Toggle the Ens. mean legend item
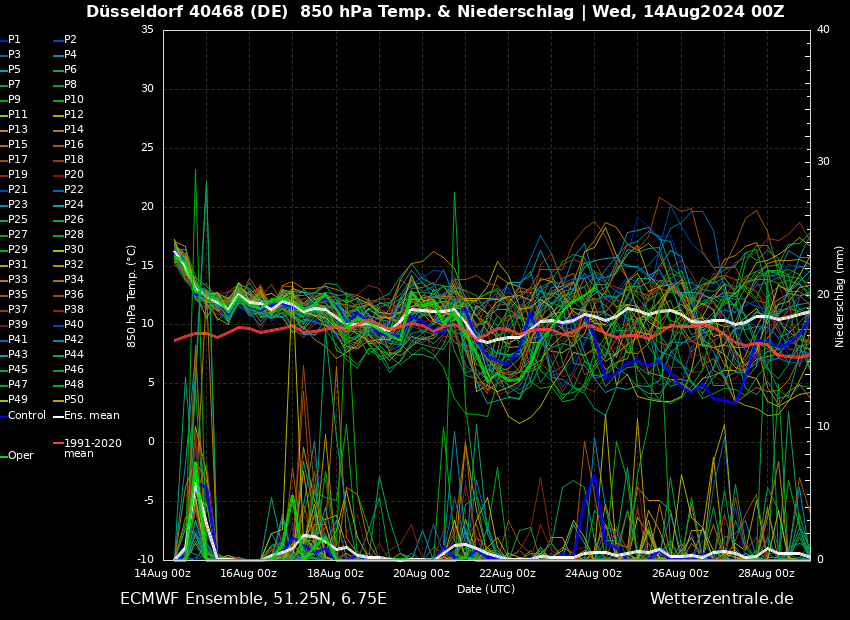This screenshot has width=850, height=620. click(91, 415)
